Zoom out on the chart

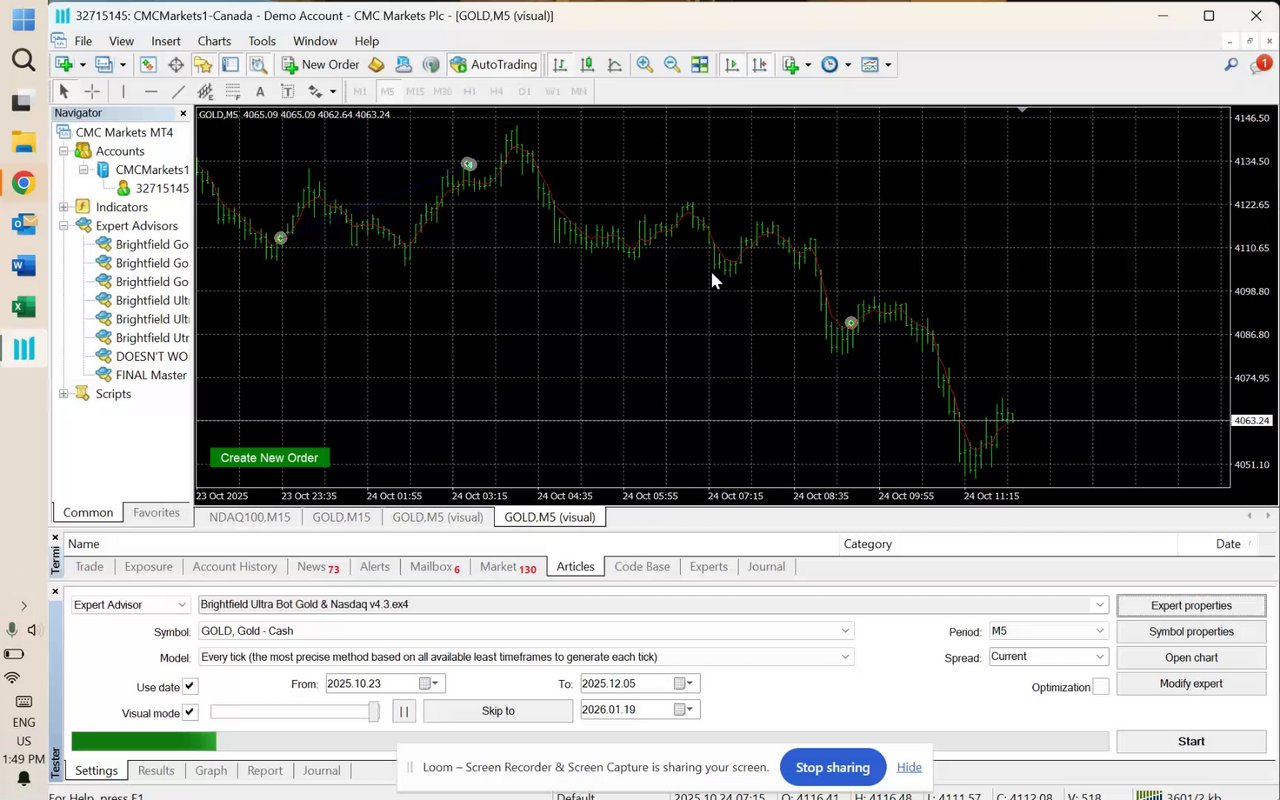click(x=672, y=64)
